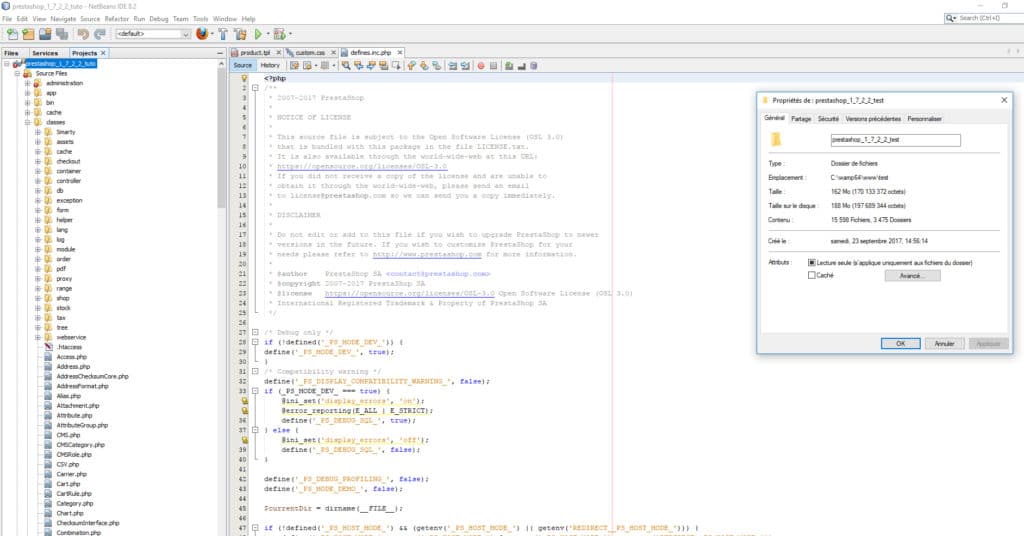Click the Open Project toolbar icon

pyautogui.click(x=45, y=34)
